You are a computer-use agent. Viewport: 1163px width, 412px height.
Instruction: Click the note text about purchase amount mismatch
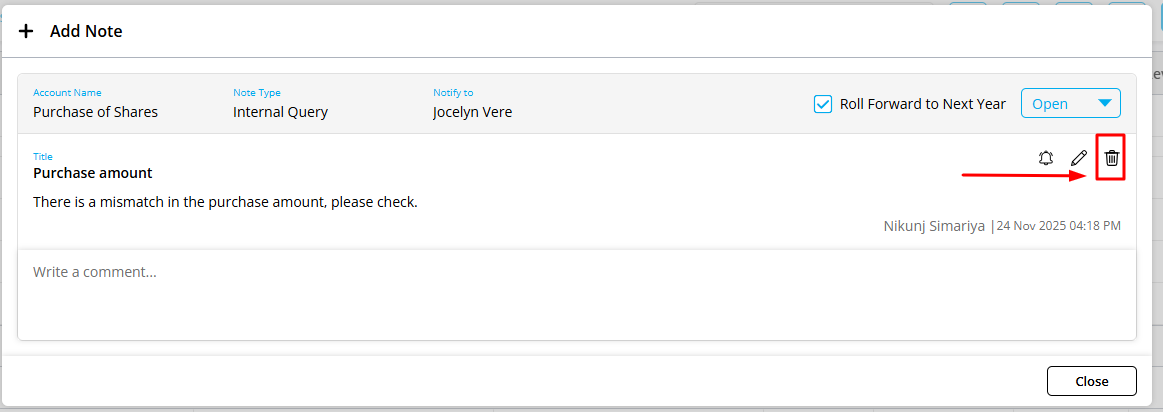[225, 202]
